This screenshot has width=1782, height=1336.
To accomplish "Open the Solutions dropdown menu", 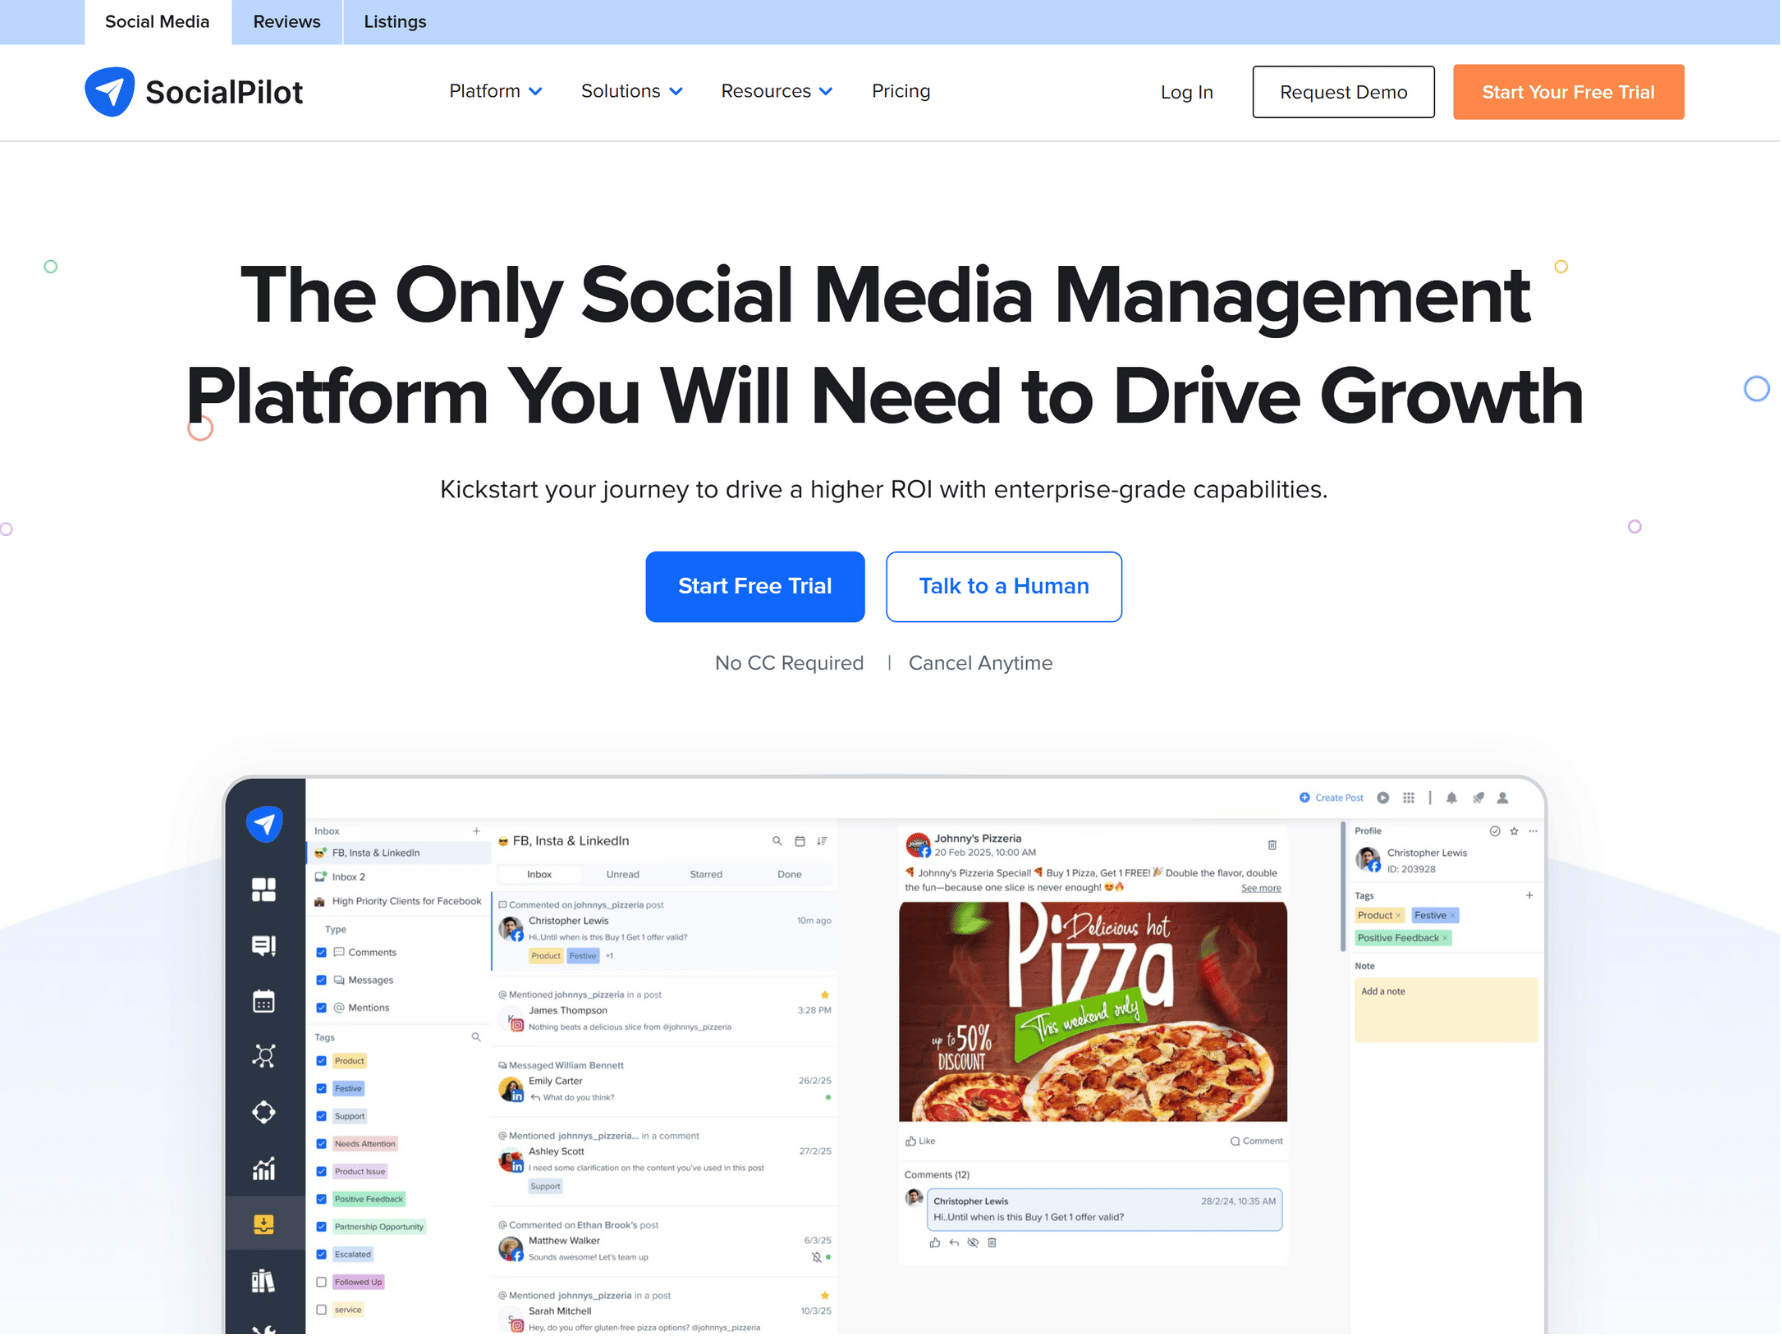I will coord(631,92).
